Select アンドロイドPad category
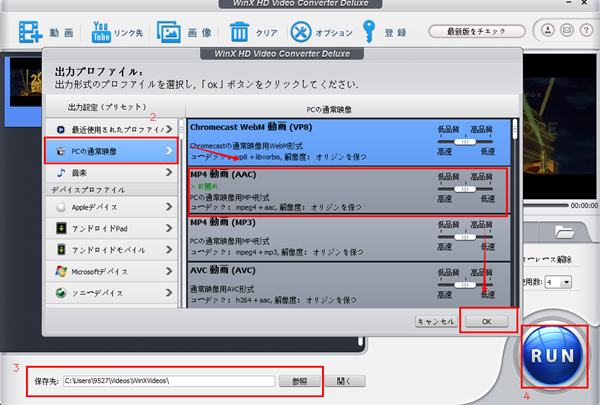 click(x=112, y=229)
